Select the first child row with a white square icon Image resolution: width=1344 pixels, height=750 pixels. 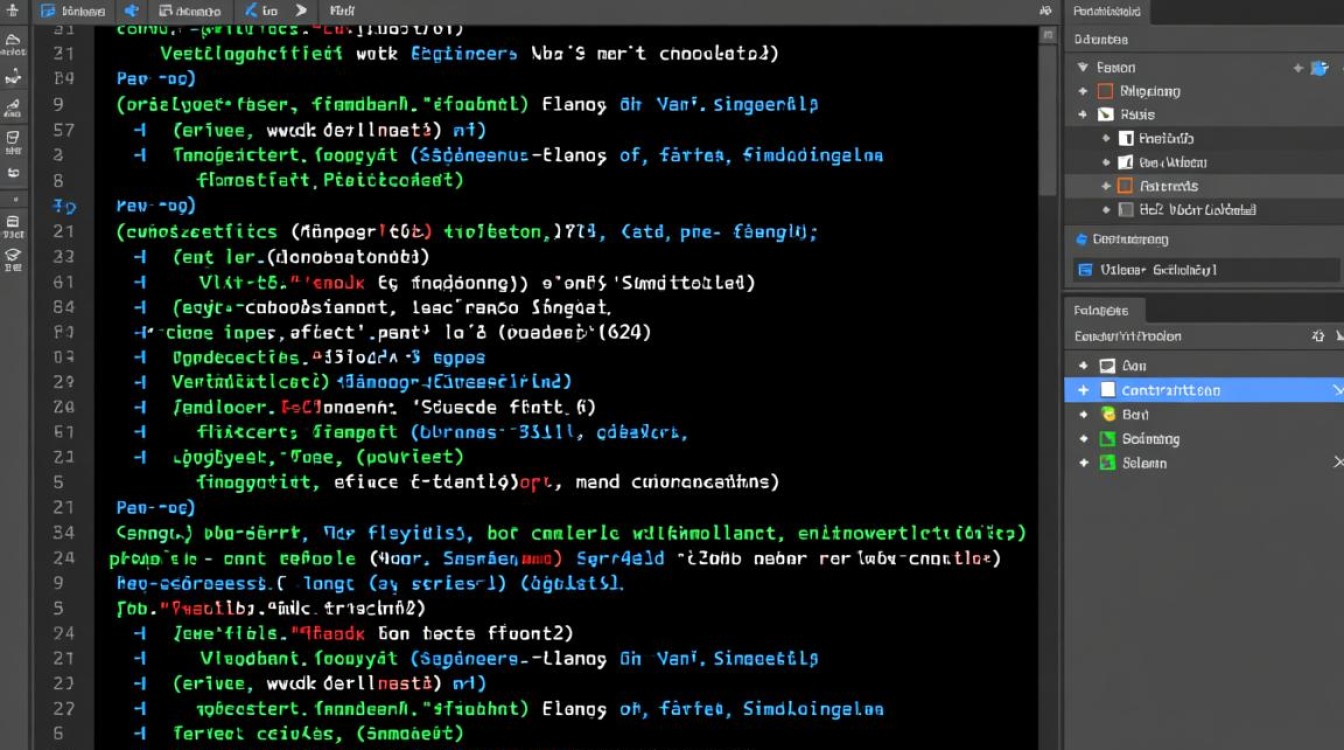pos(1203,139)
